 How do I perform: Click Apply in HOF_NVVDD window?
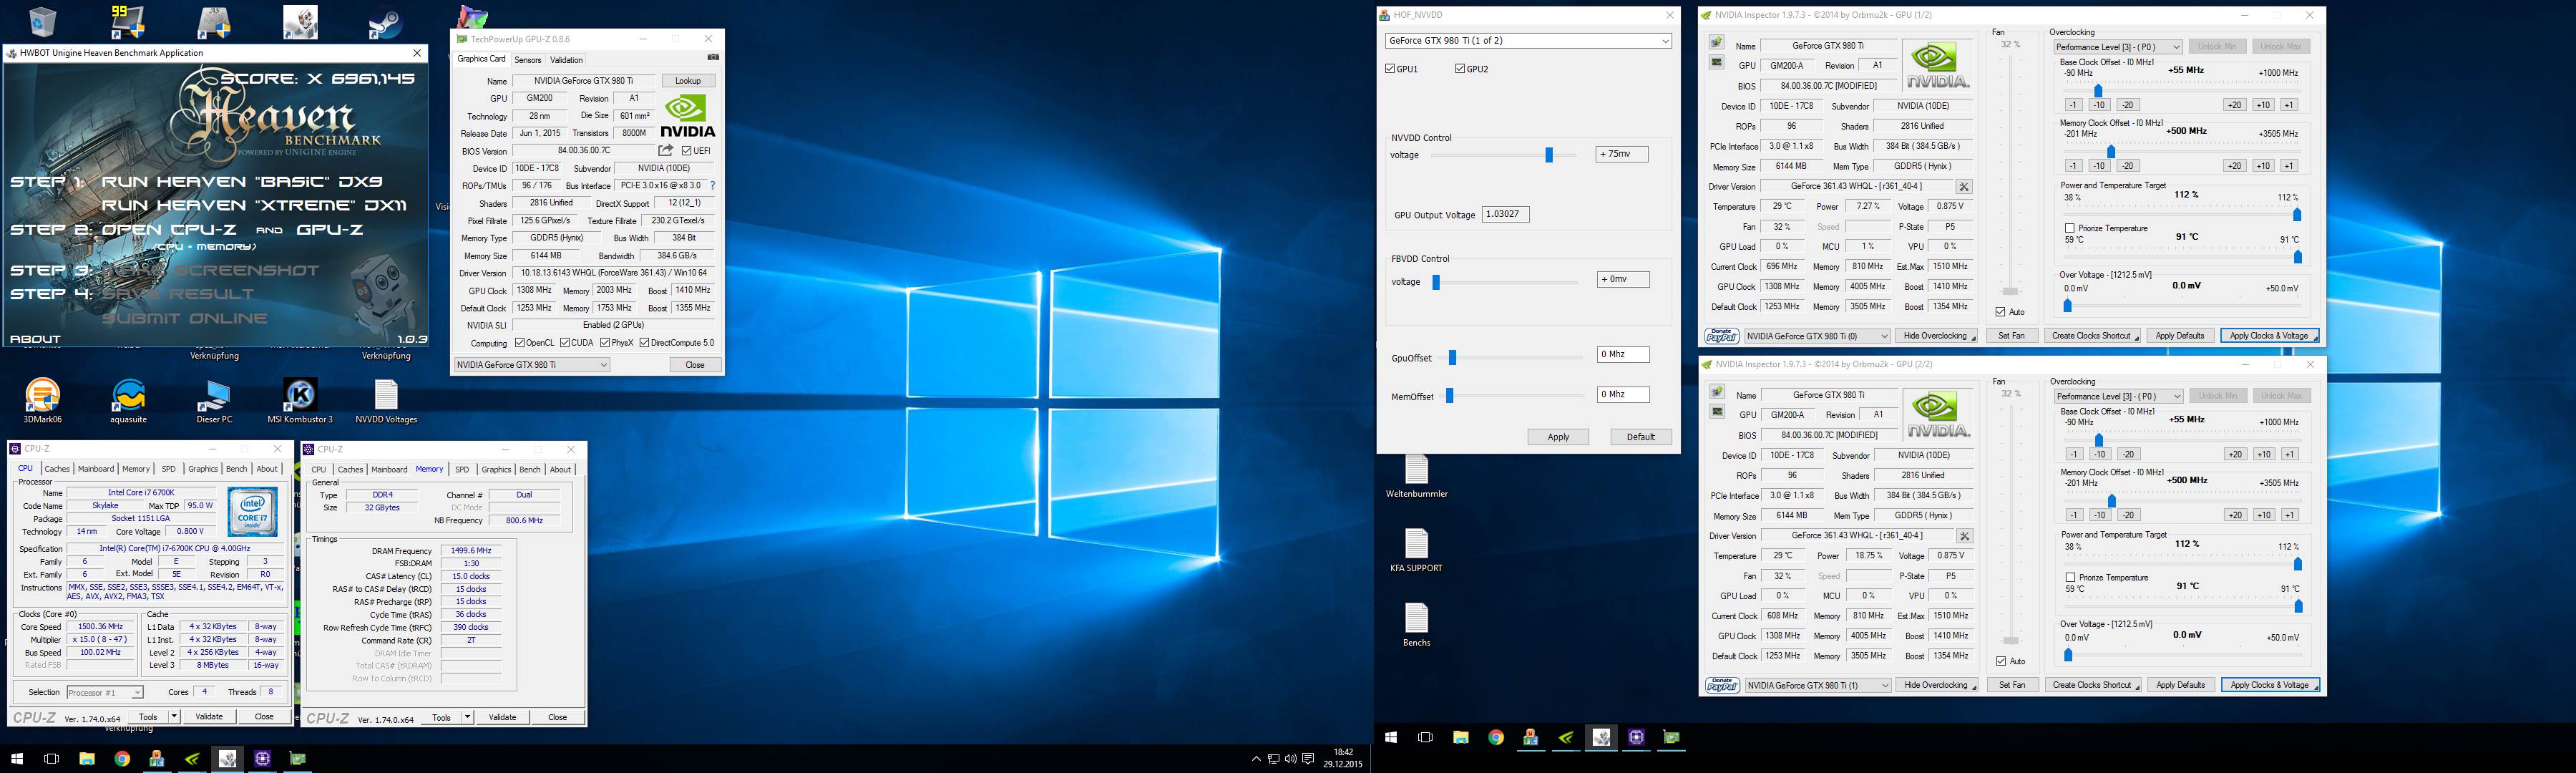coord(1558,437)
